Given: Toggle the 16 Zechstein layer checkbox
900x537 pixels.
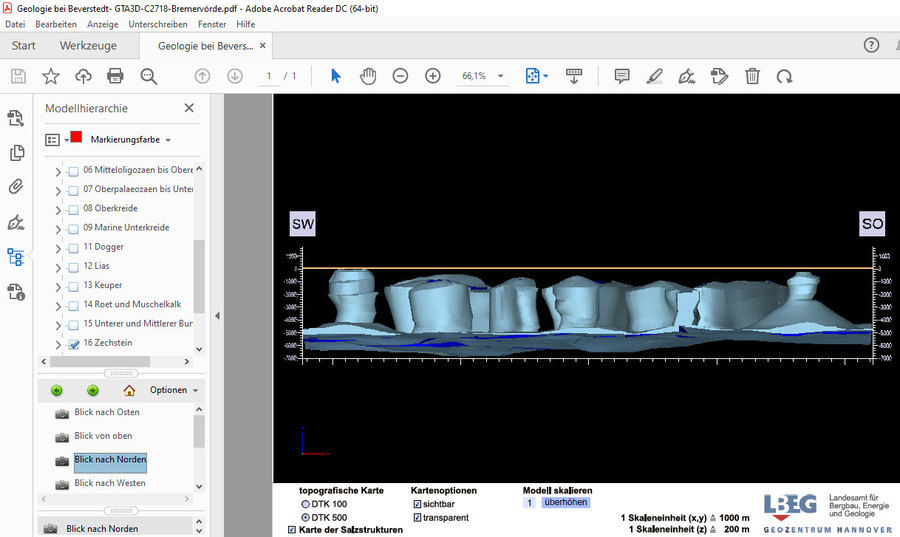Looking at the screenshot, I should pos(73,344).
